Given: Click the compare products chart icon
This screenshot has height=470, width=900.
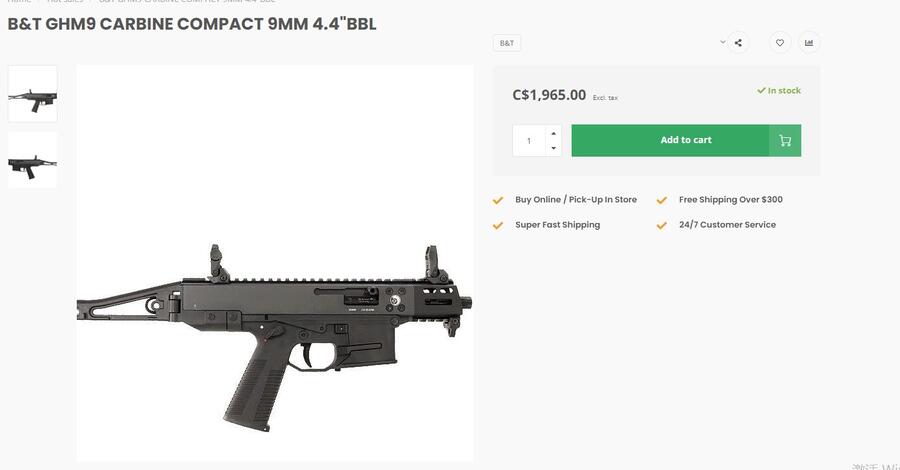Looking at the screenshot, I should point(809,43).
